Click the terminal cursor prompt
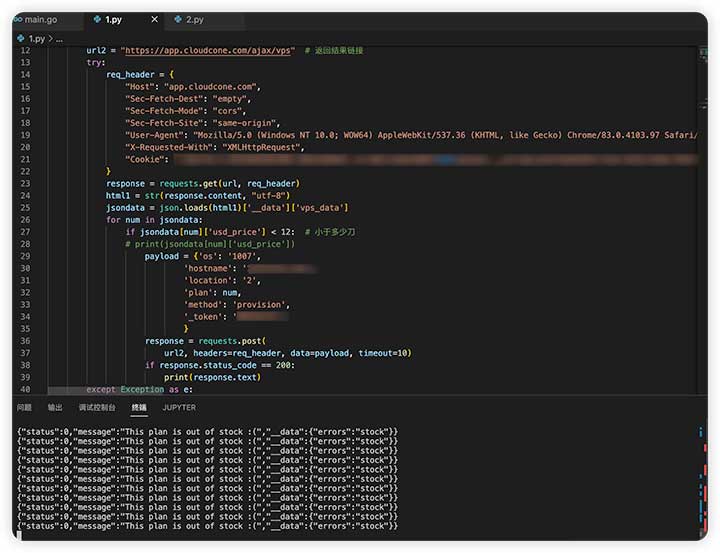This screenshot has height=553, width=720. pos(19,536)
